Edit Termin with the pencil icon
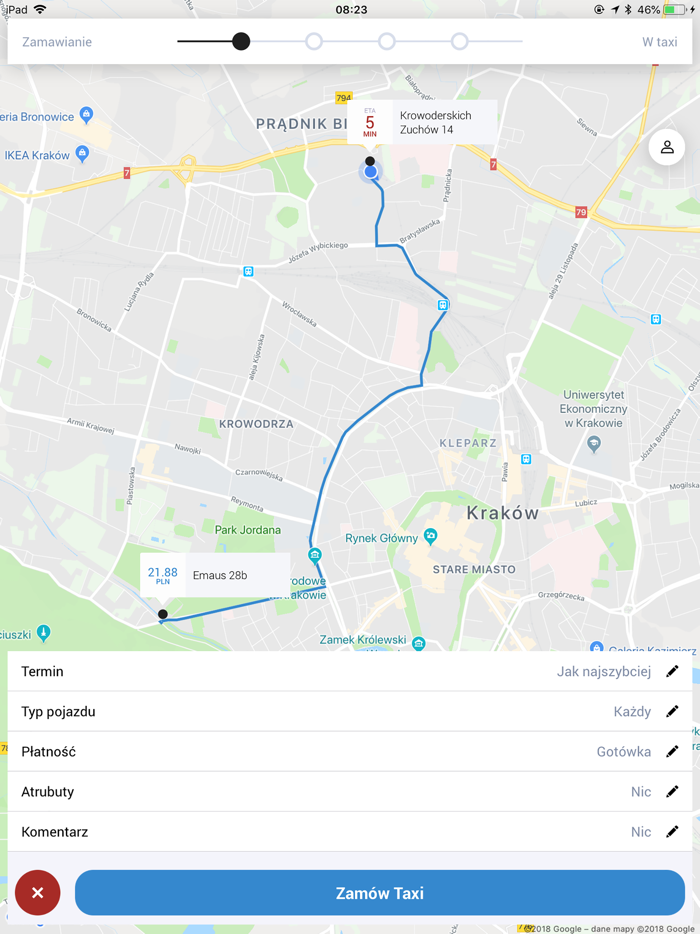Image resolution: width=700 pixels, height=934 pixels. click(672, 671)
